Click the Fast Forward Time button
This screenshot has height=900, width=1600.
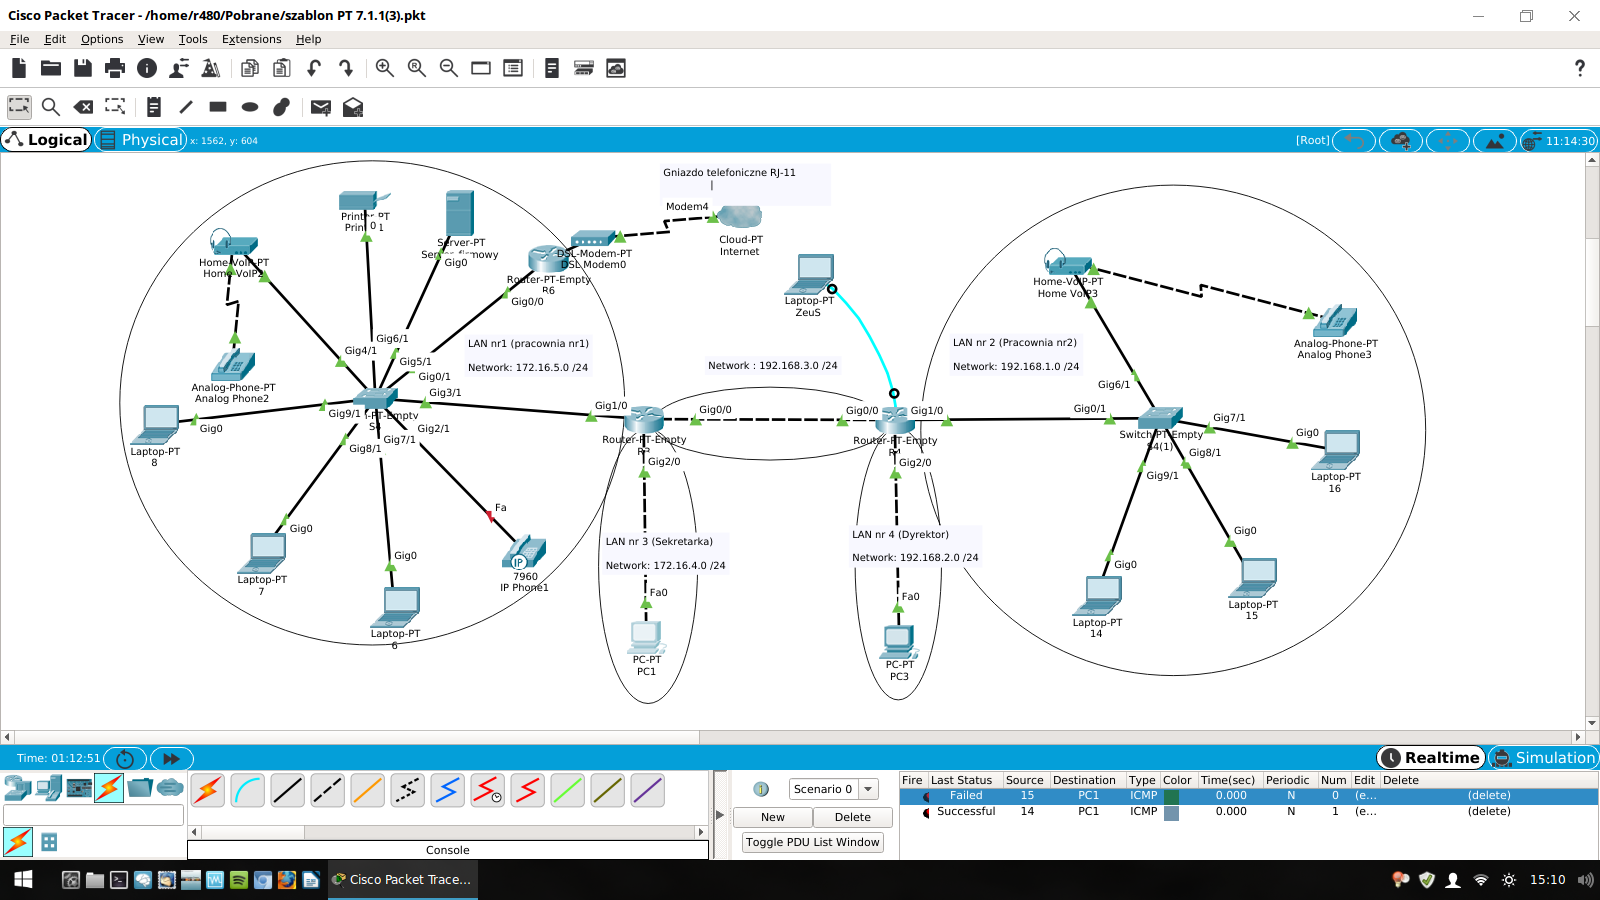point(171,759)
